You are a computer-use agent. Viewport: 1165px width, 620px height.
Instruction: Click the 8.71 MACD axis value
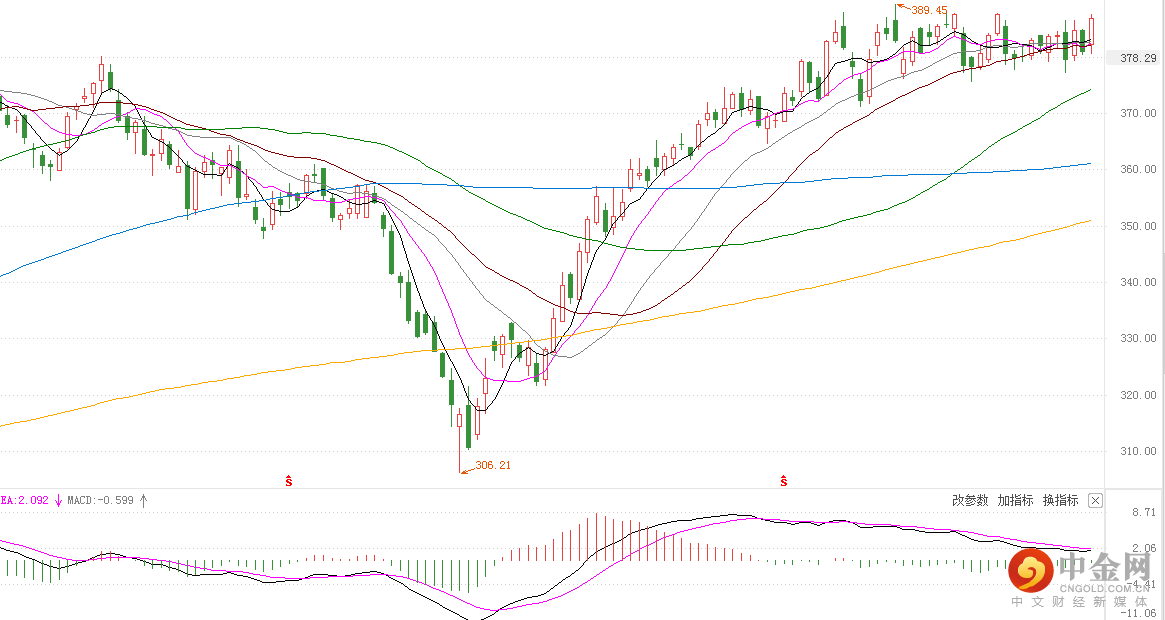point(1145,513)
